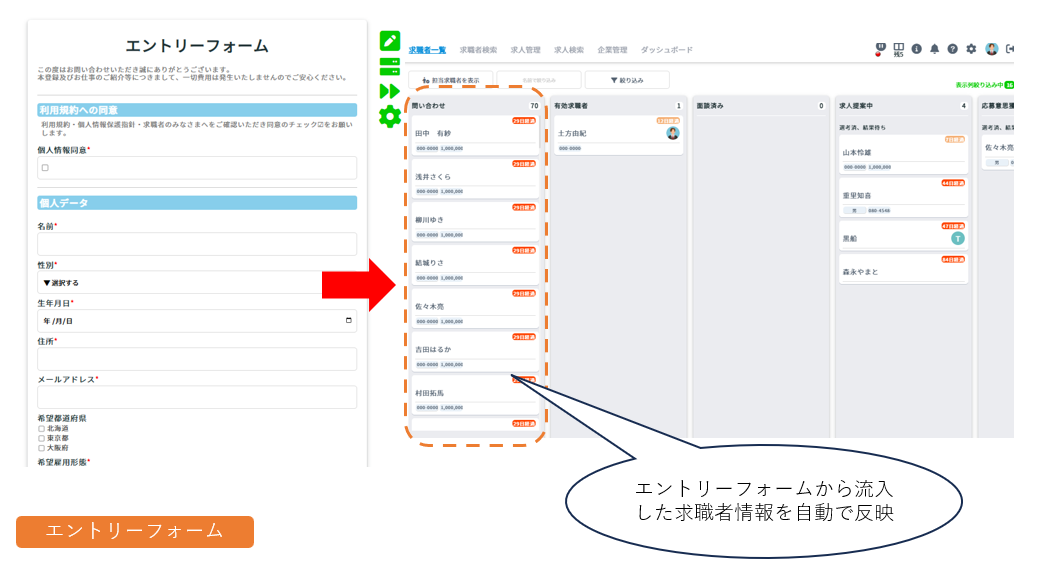Open the gear settings icon in header
The image size is (1051, 573).
point(971,49)
